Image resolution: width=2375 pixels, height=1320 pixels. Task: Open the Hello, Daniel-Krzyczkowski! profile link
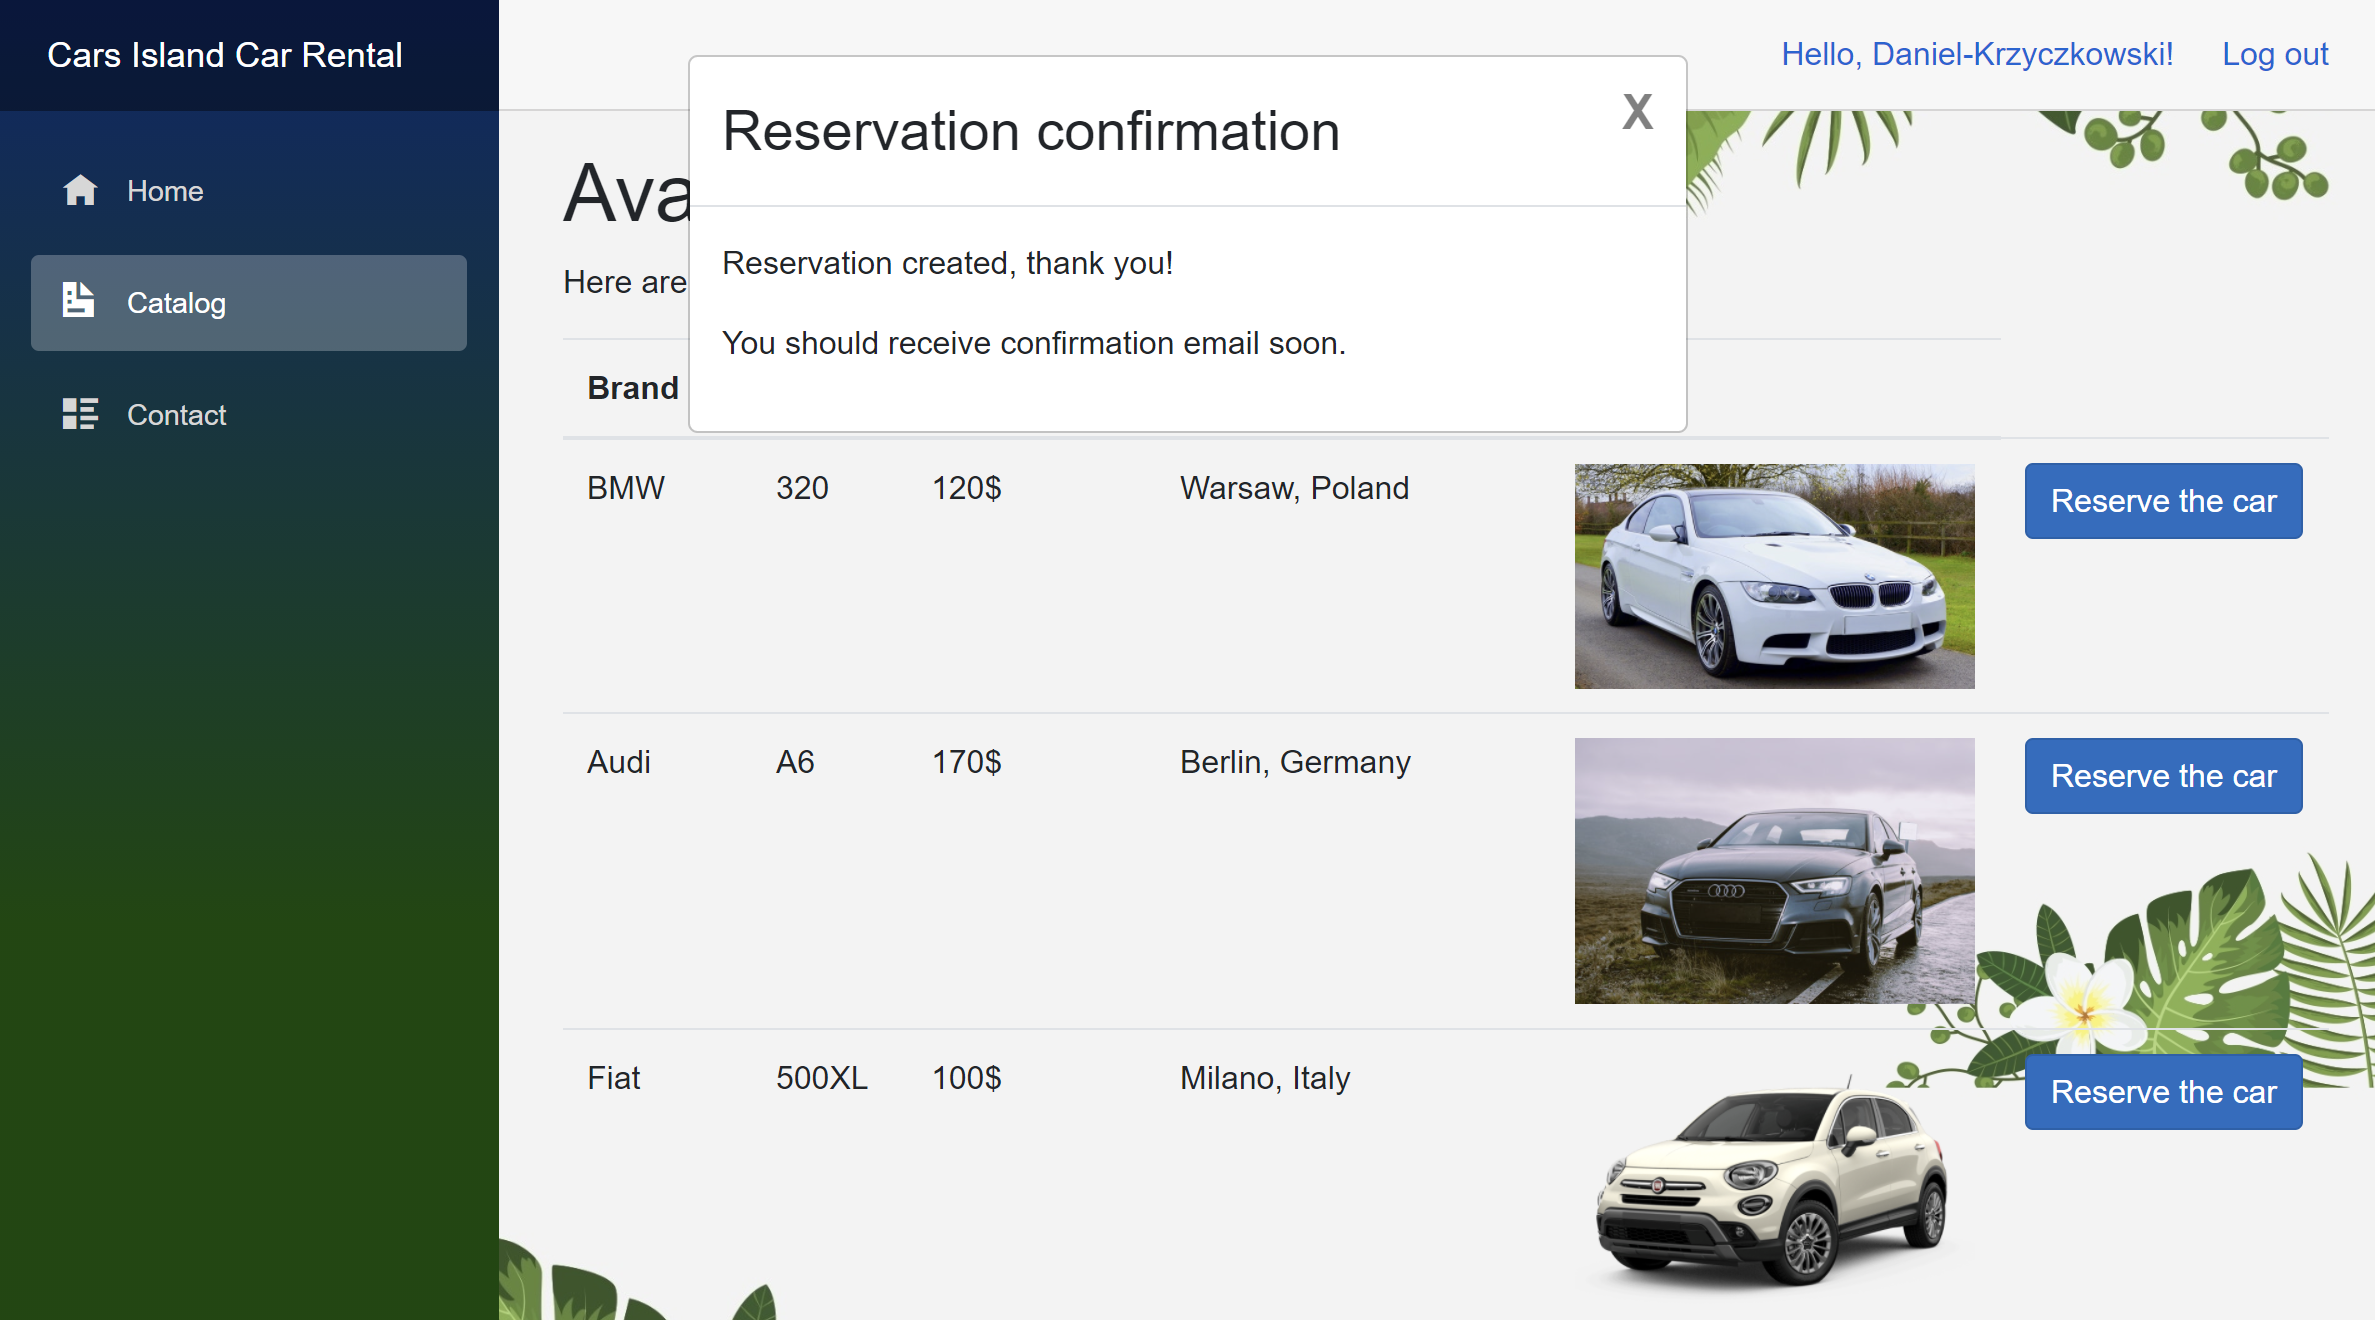[x=1977, y=54]
